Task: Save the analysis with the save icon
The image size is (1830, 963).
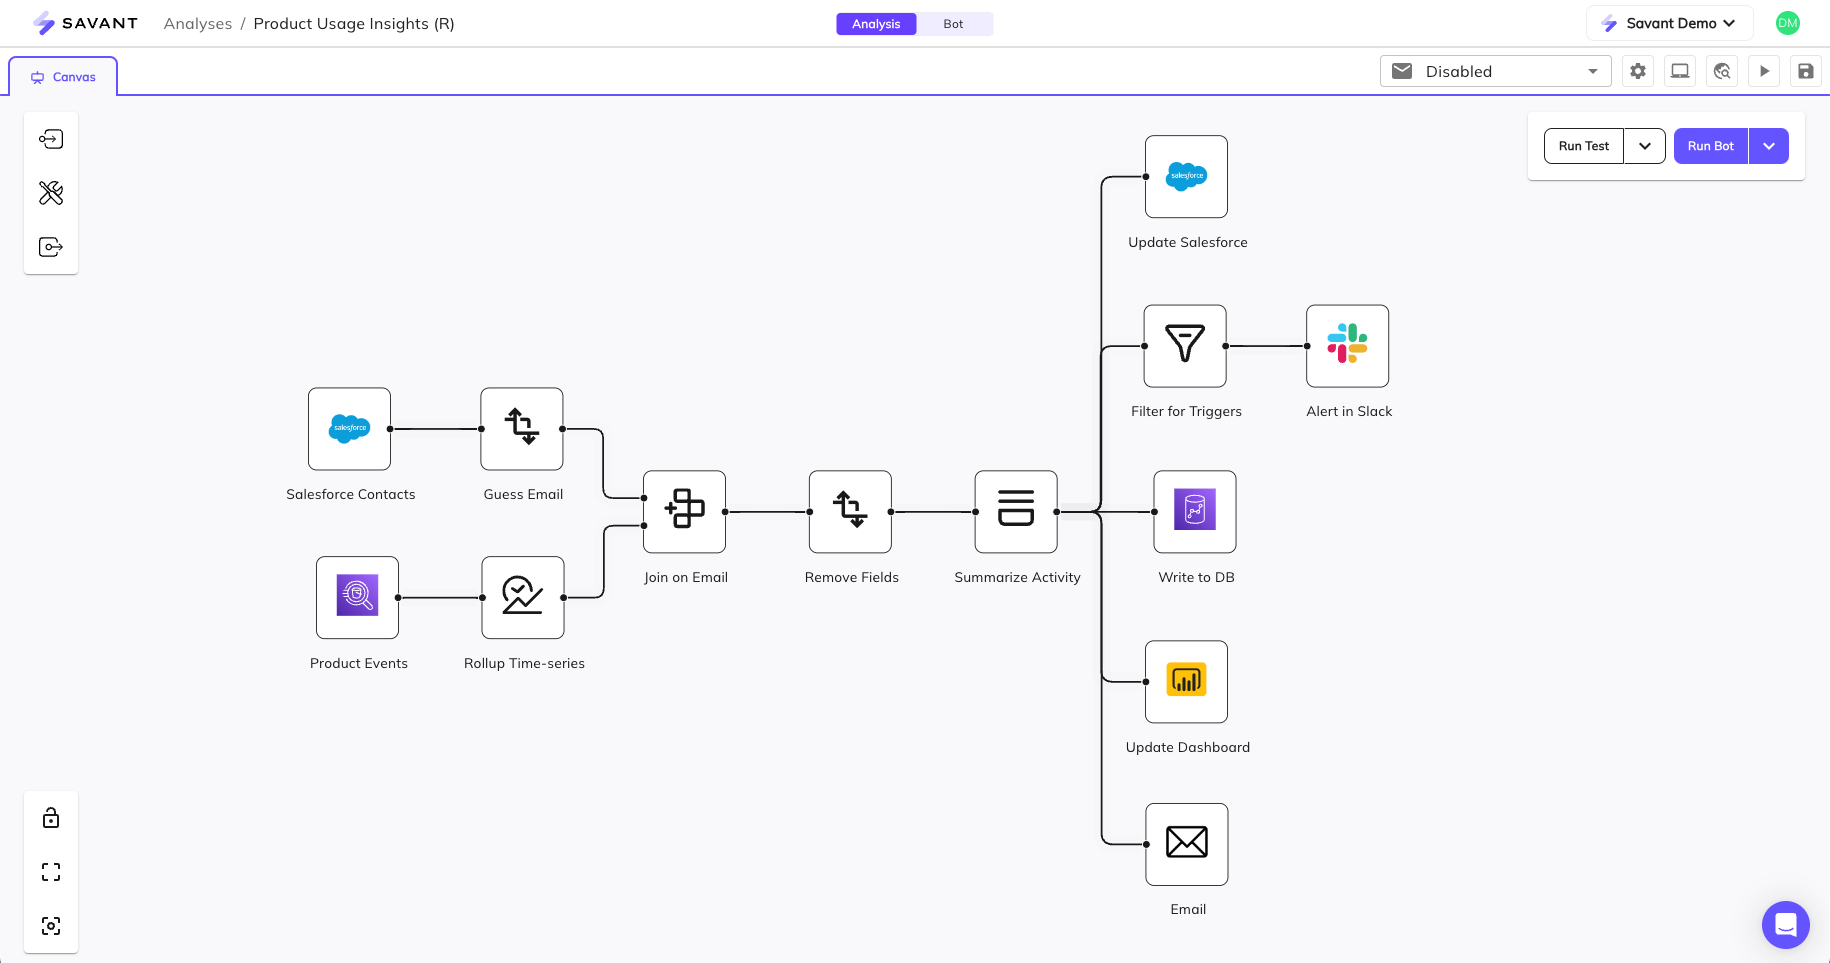Action: point(1806,71)
